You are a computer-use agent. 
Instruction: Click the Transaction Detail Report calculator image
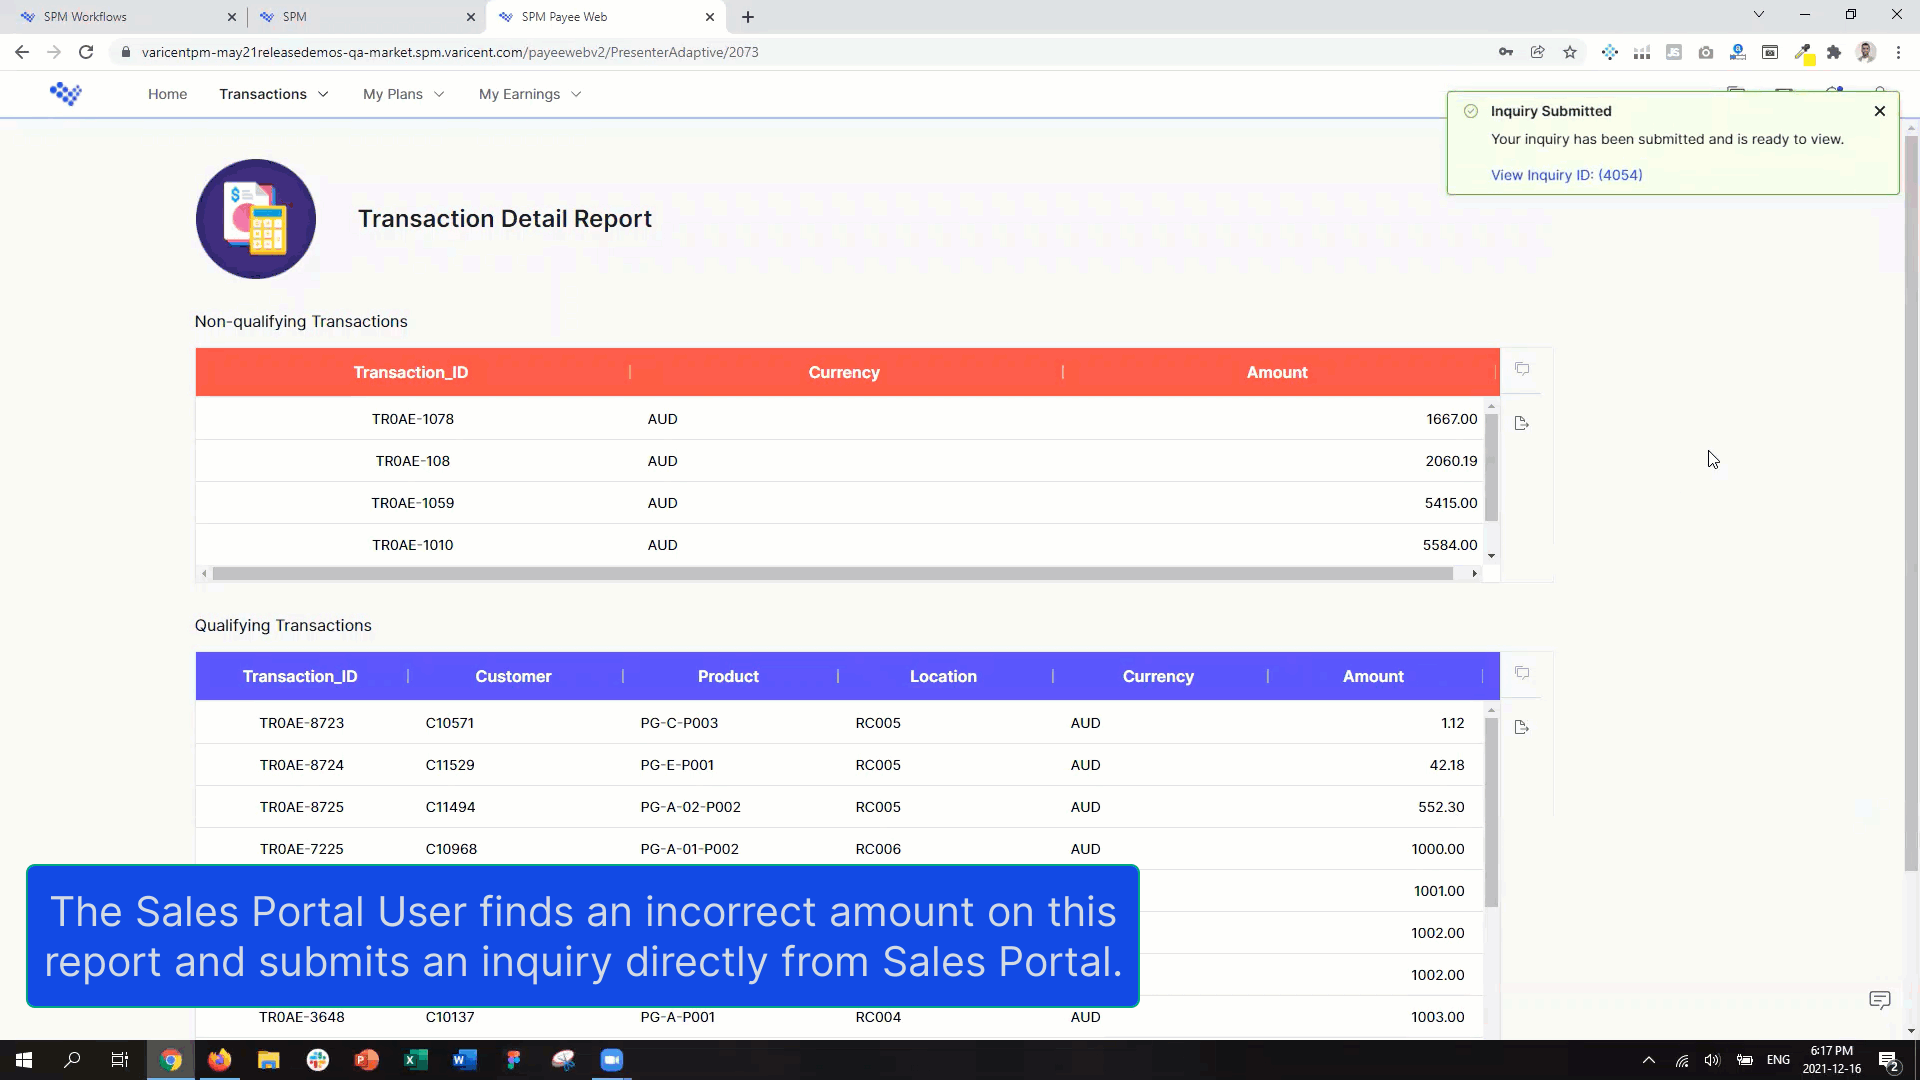256,219
